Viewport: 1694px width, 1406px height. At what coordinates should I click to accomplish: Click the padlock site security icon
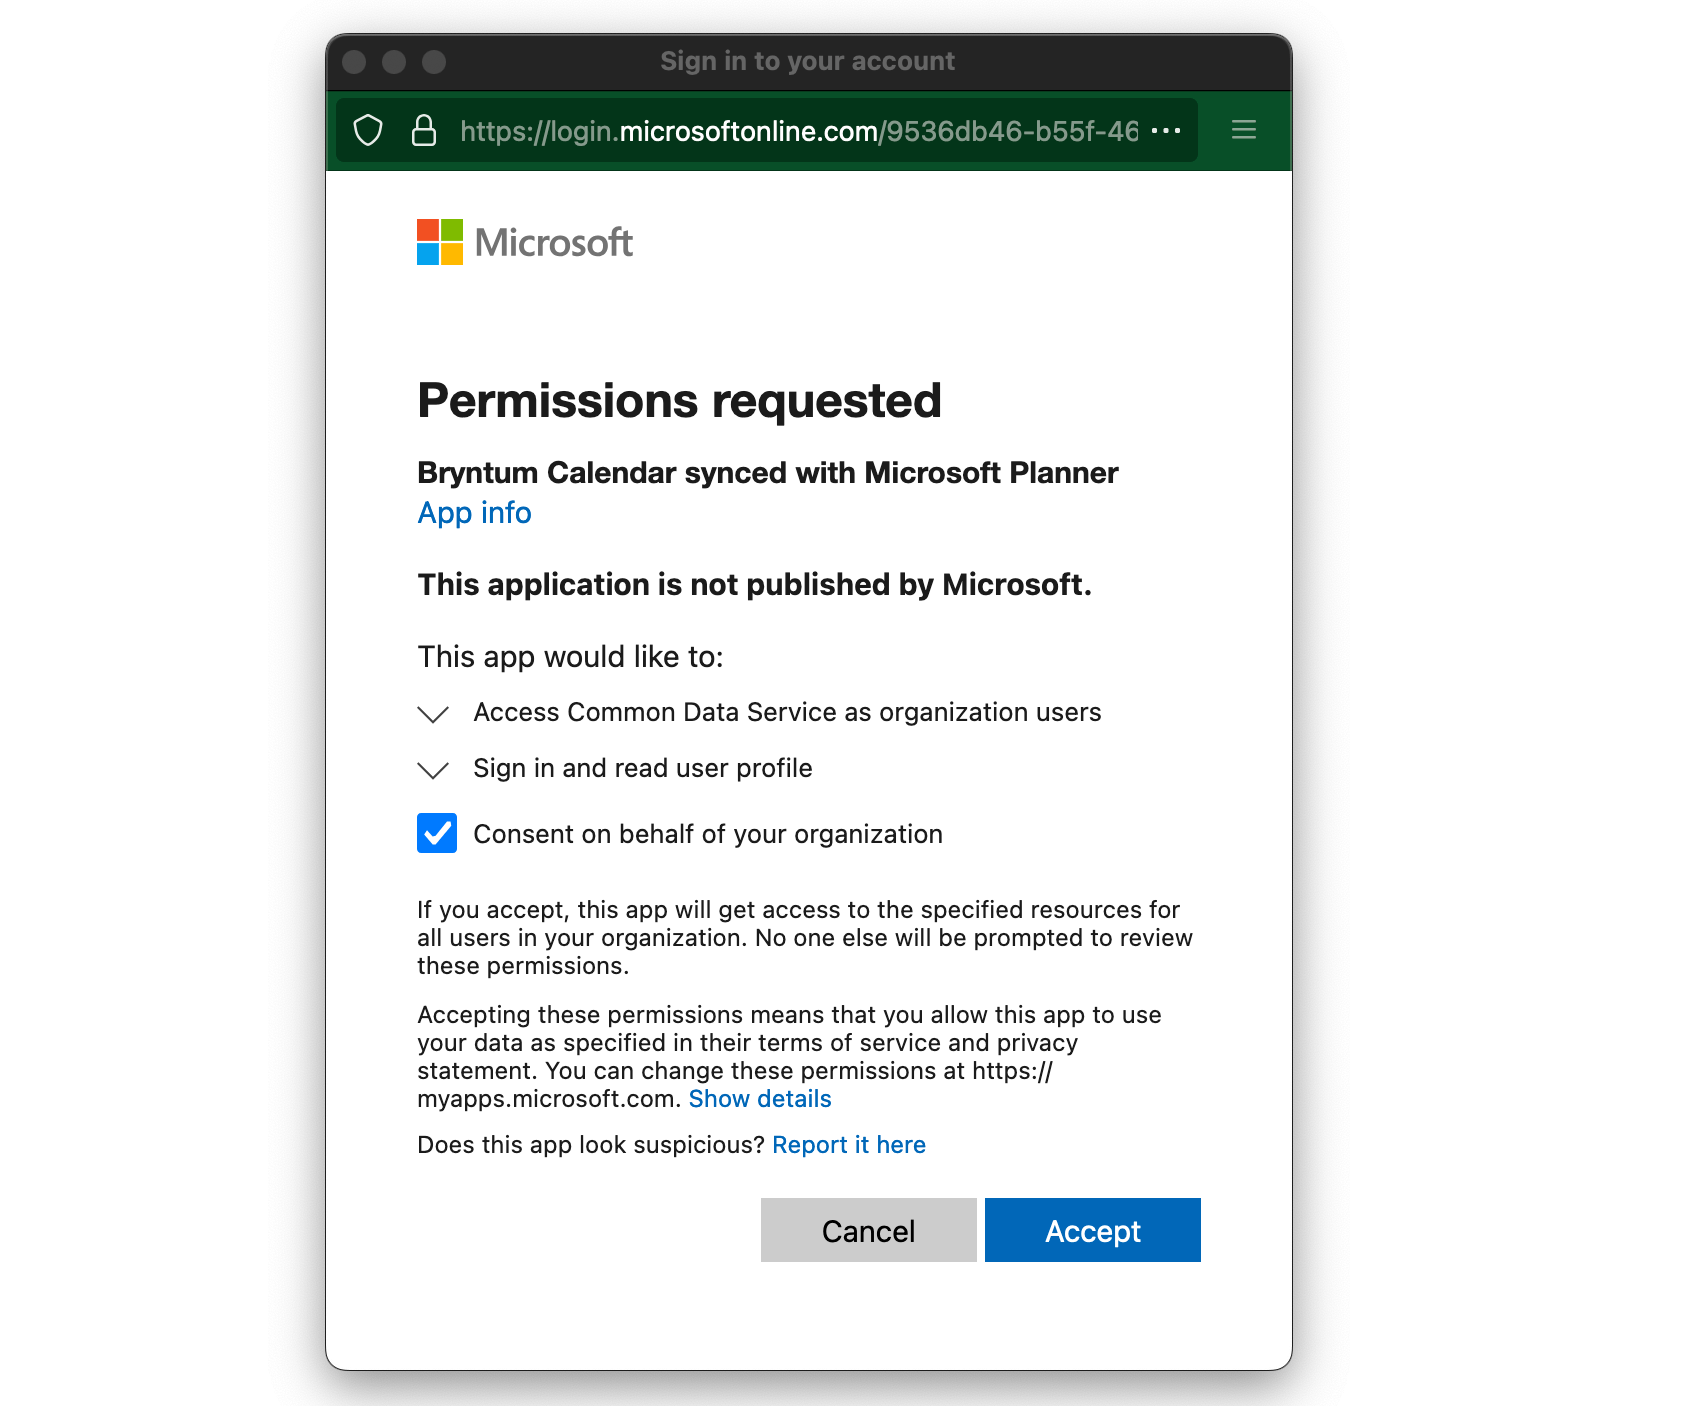[x=424, y=130]
